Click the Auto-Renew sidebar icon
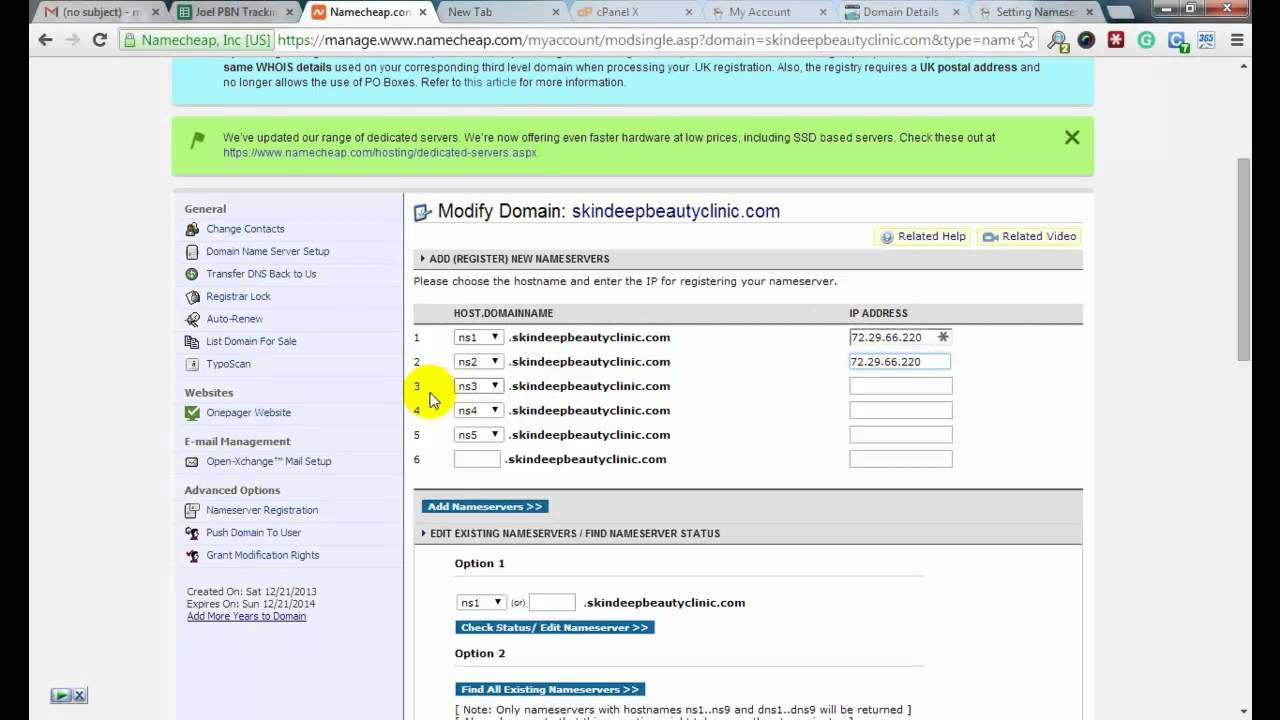 tap(192, 319)
